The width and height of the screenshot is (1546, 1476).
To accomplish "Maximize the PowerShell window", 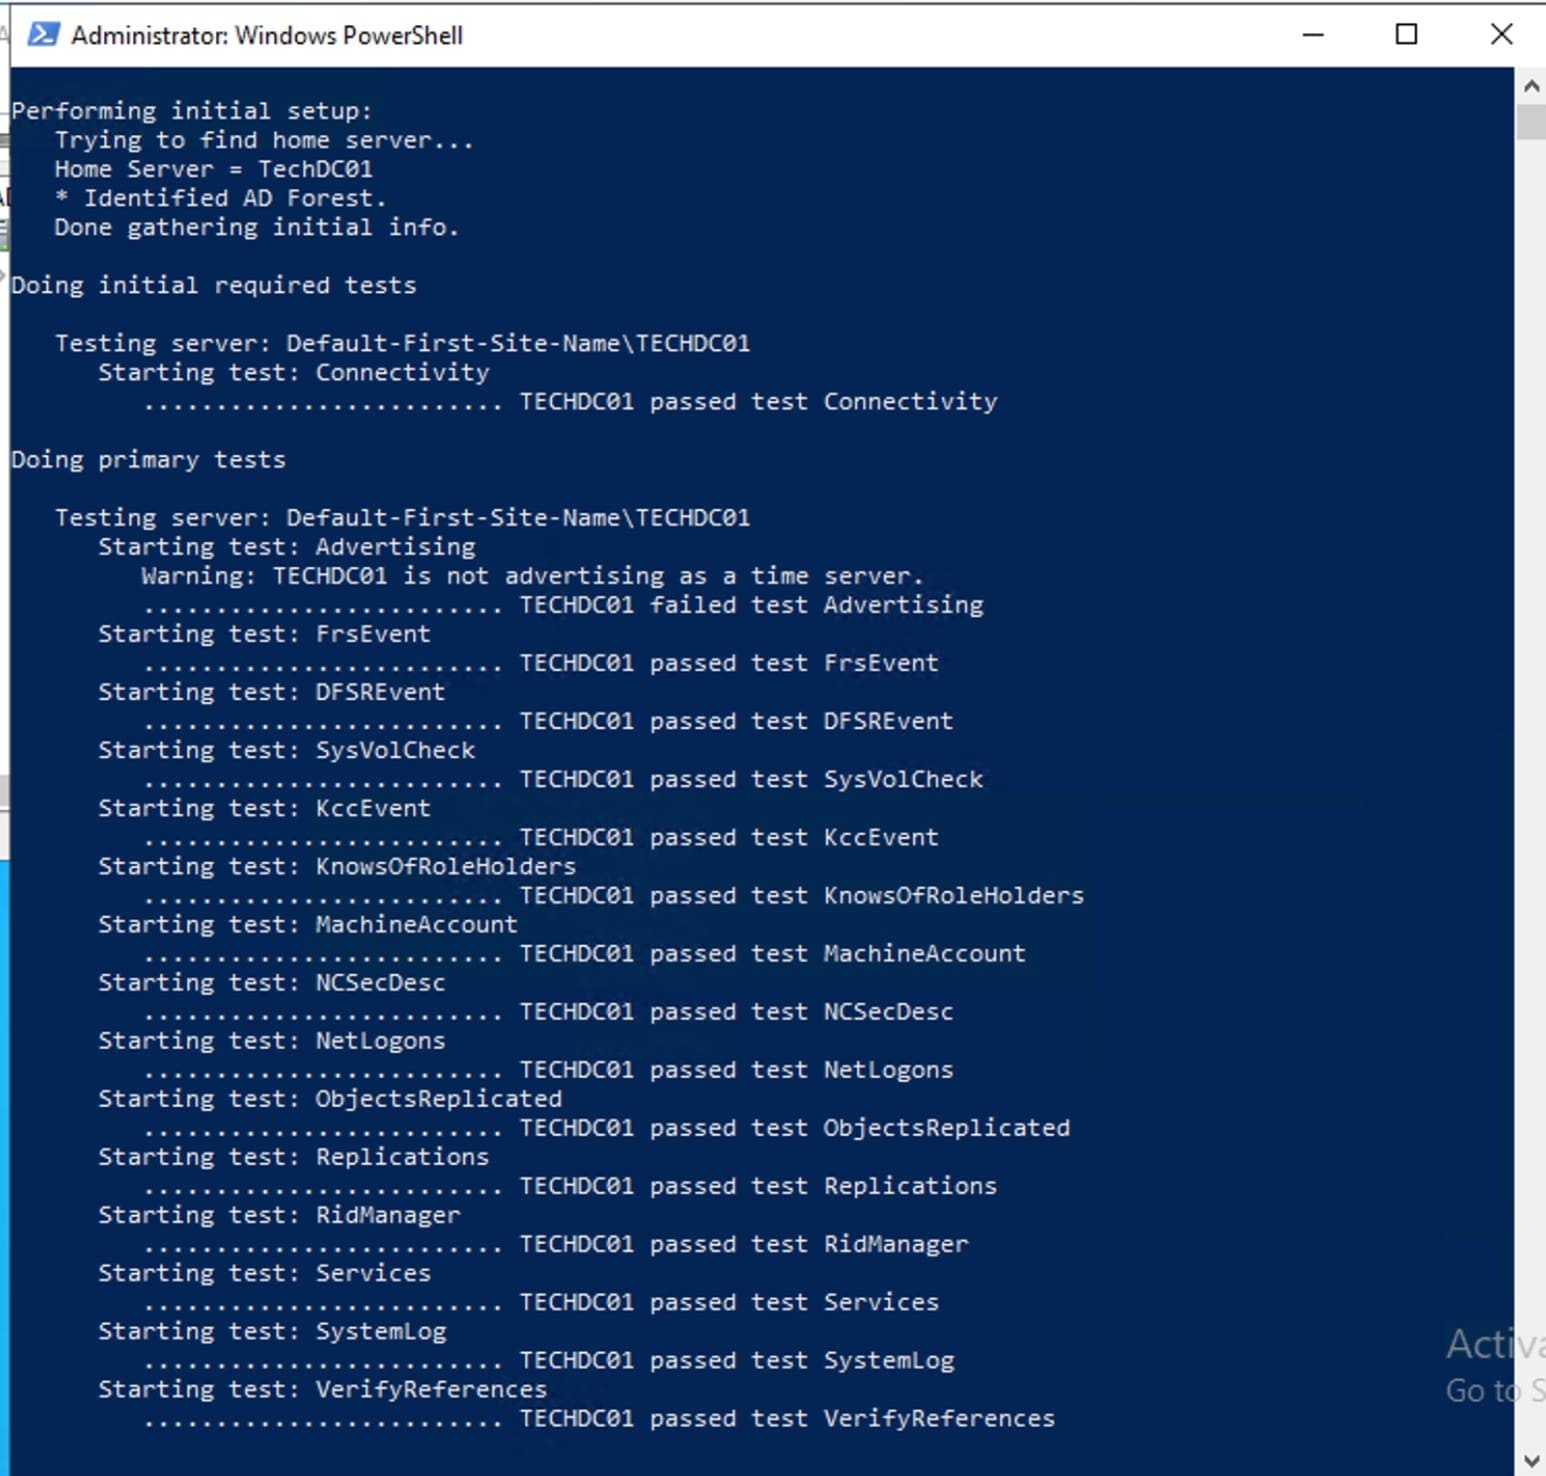I will click(x=1406, y=35).
